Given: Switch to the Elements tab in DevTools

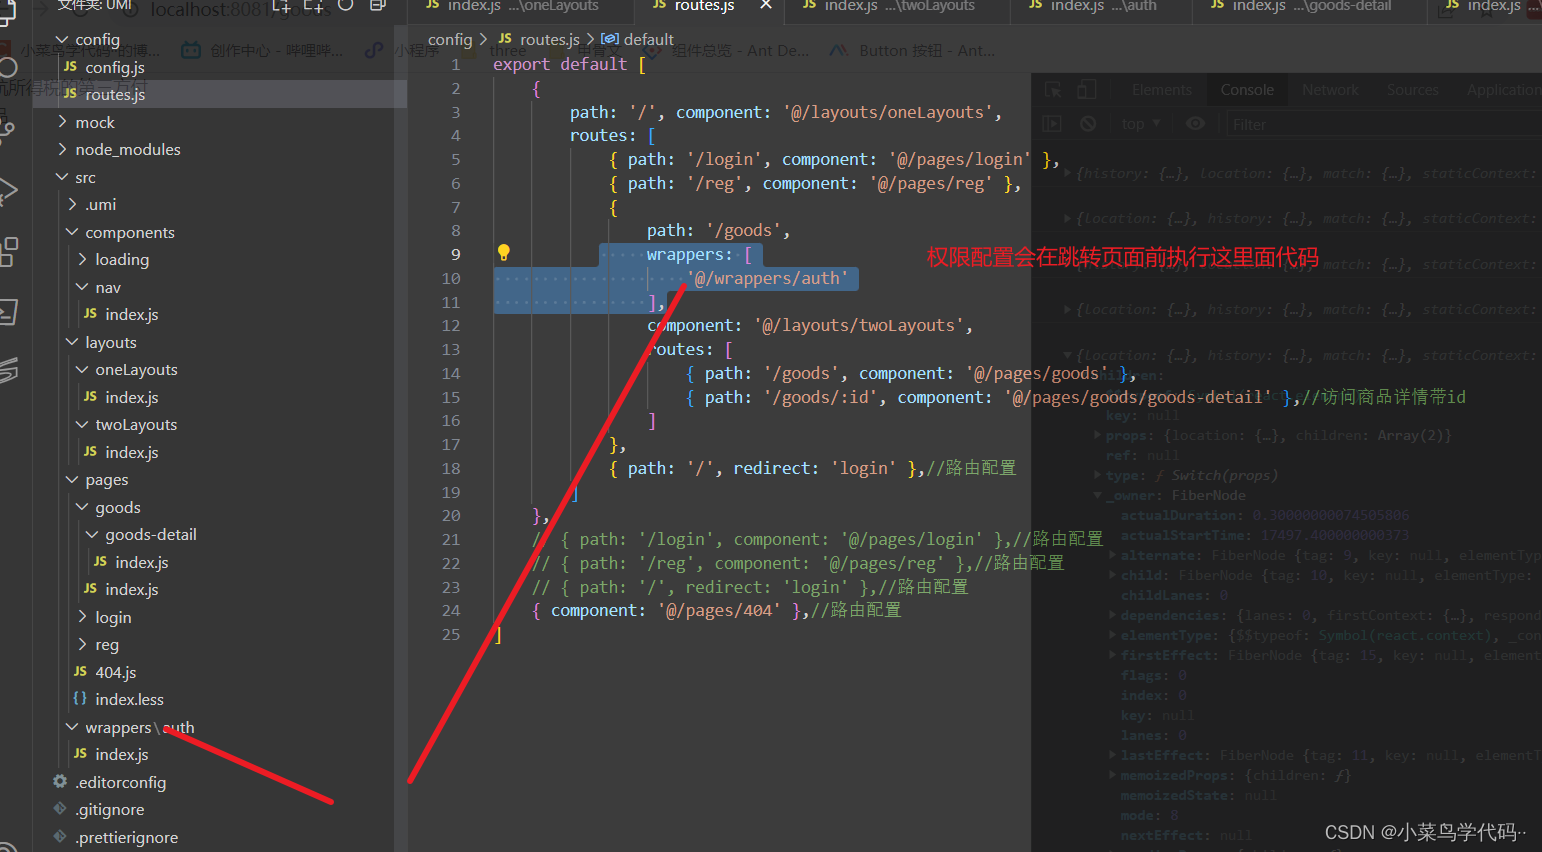Looking at the screenshot, I should pyautogui.click(x=1162, y=90).
